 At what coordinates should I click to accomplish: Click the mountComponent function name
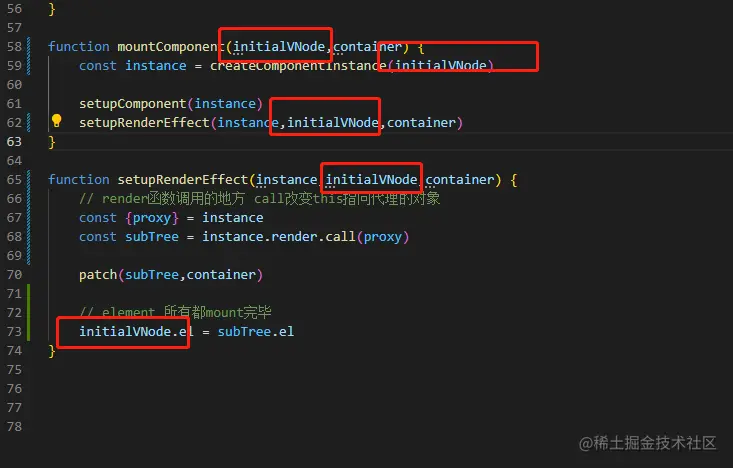click(x=171, y=47)
